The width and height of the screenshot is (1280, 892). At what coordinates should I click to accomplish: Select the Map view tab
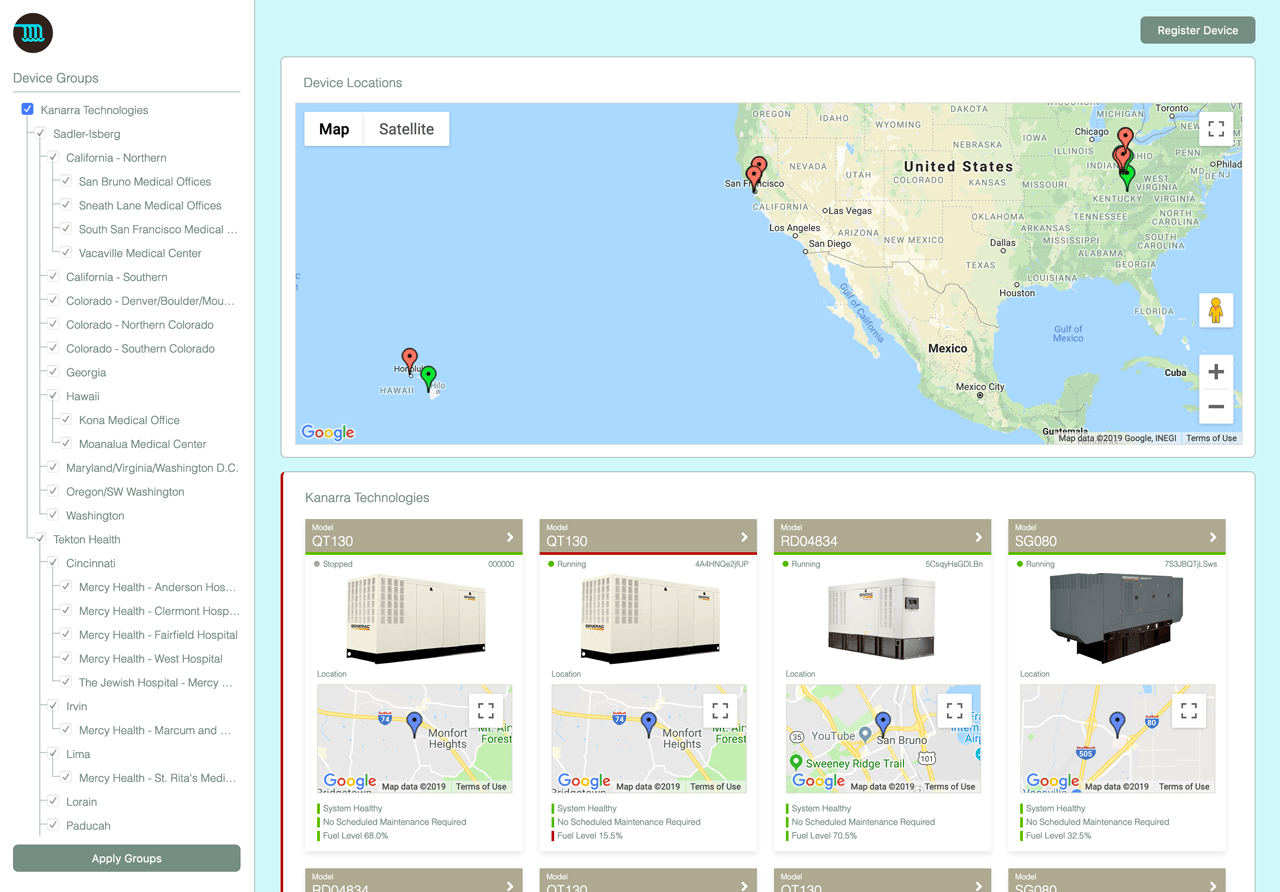334,129
